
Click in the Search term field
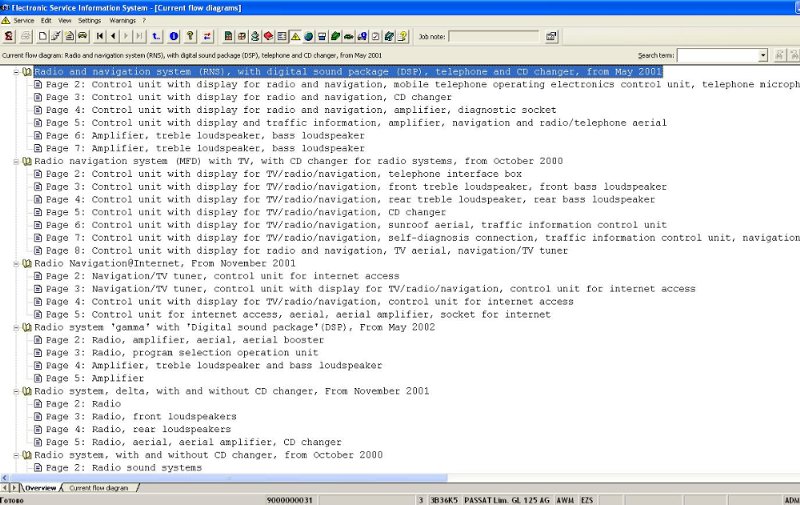(x=718, y=55)
